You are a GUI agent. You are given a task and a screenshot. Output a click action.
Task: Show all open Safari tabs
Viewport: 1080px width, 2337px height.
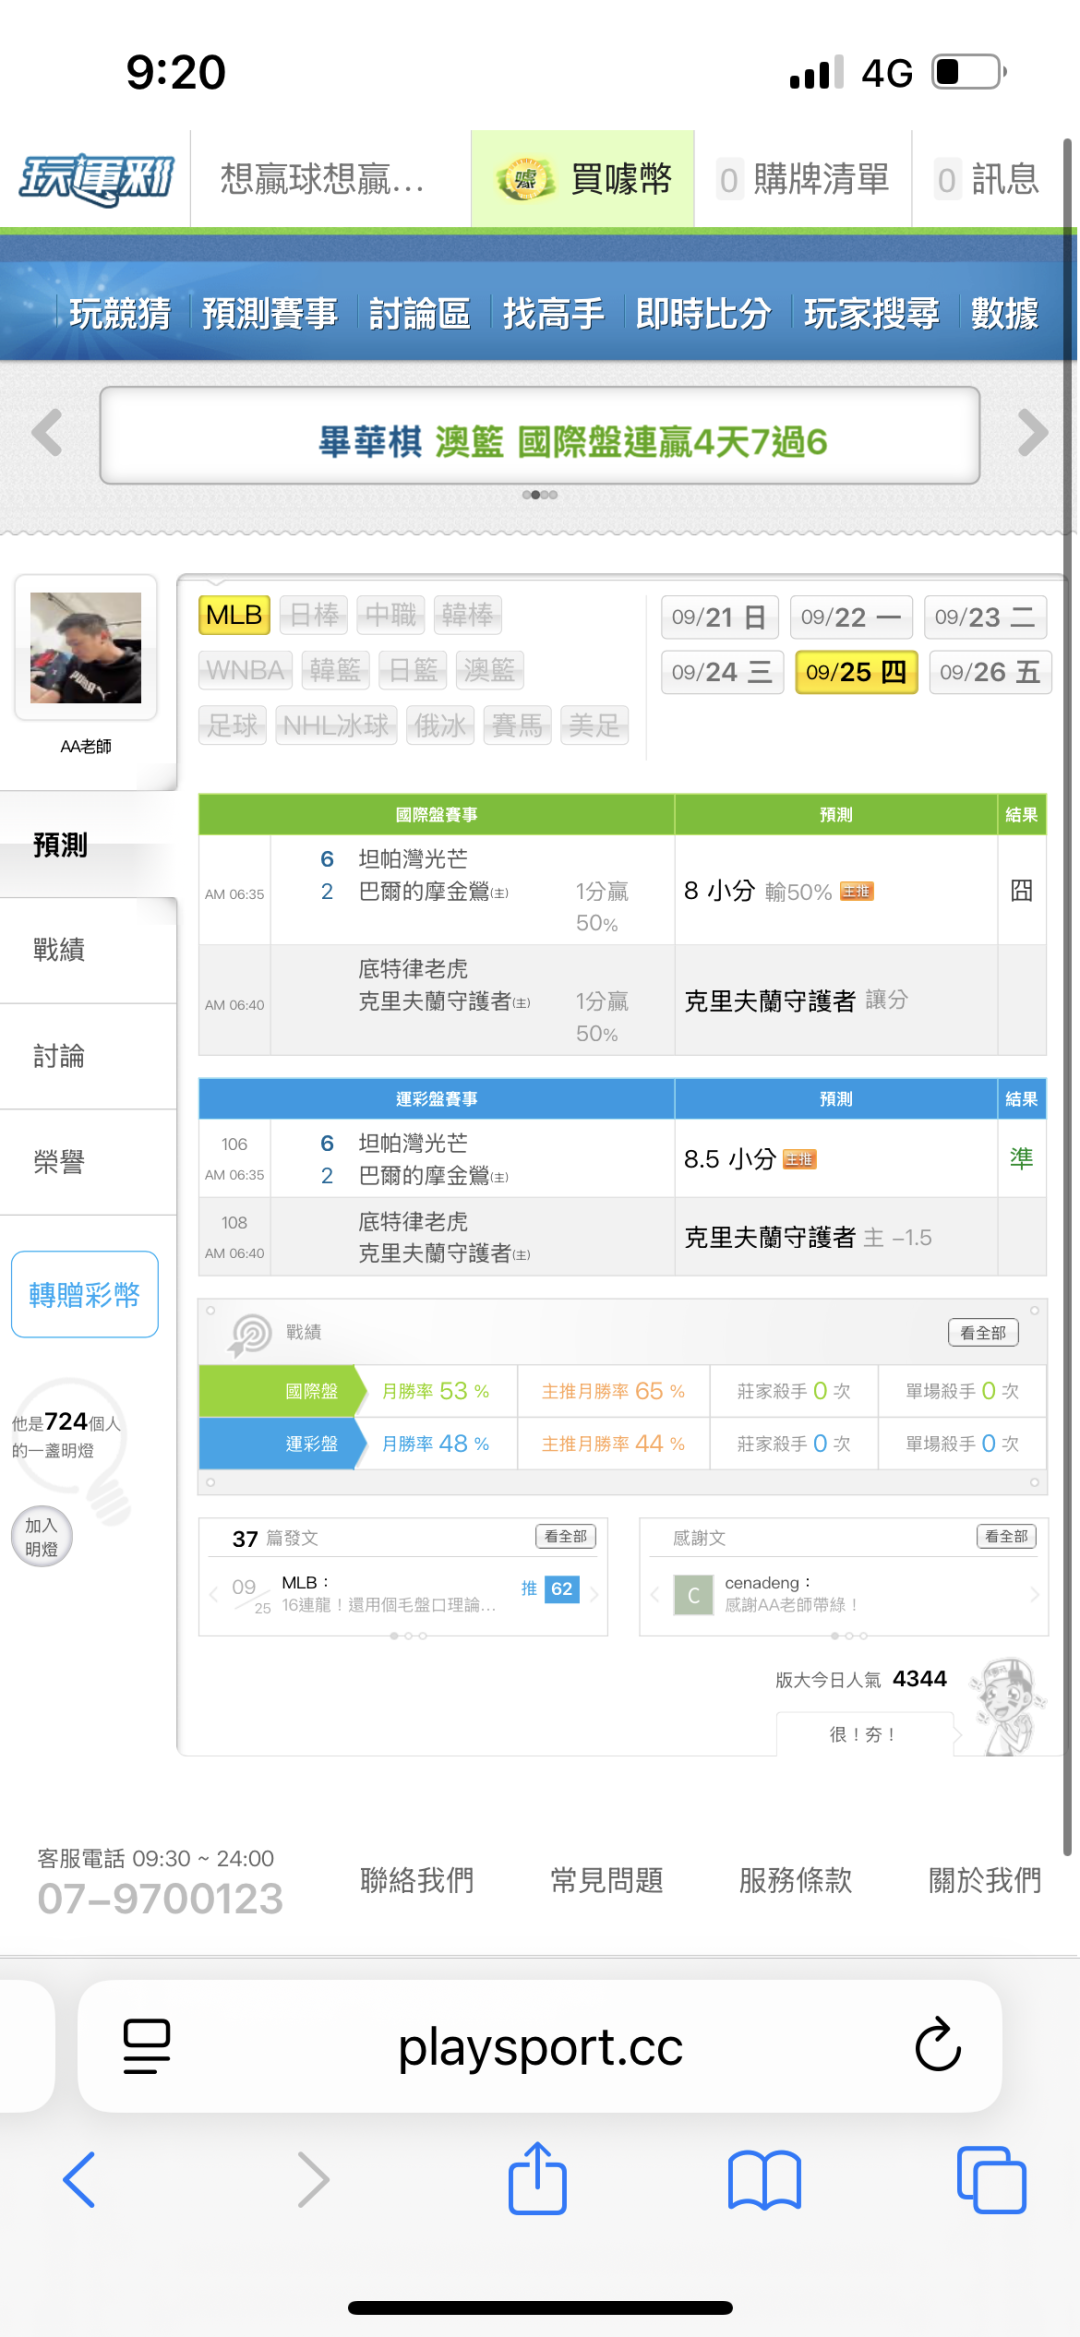[x=991, y=2180]
